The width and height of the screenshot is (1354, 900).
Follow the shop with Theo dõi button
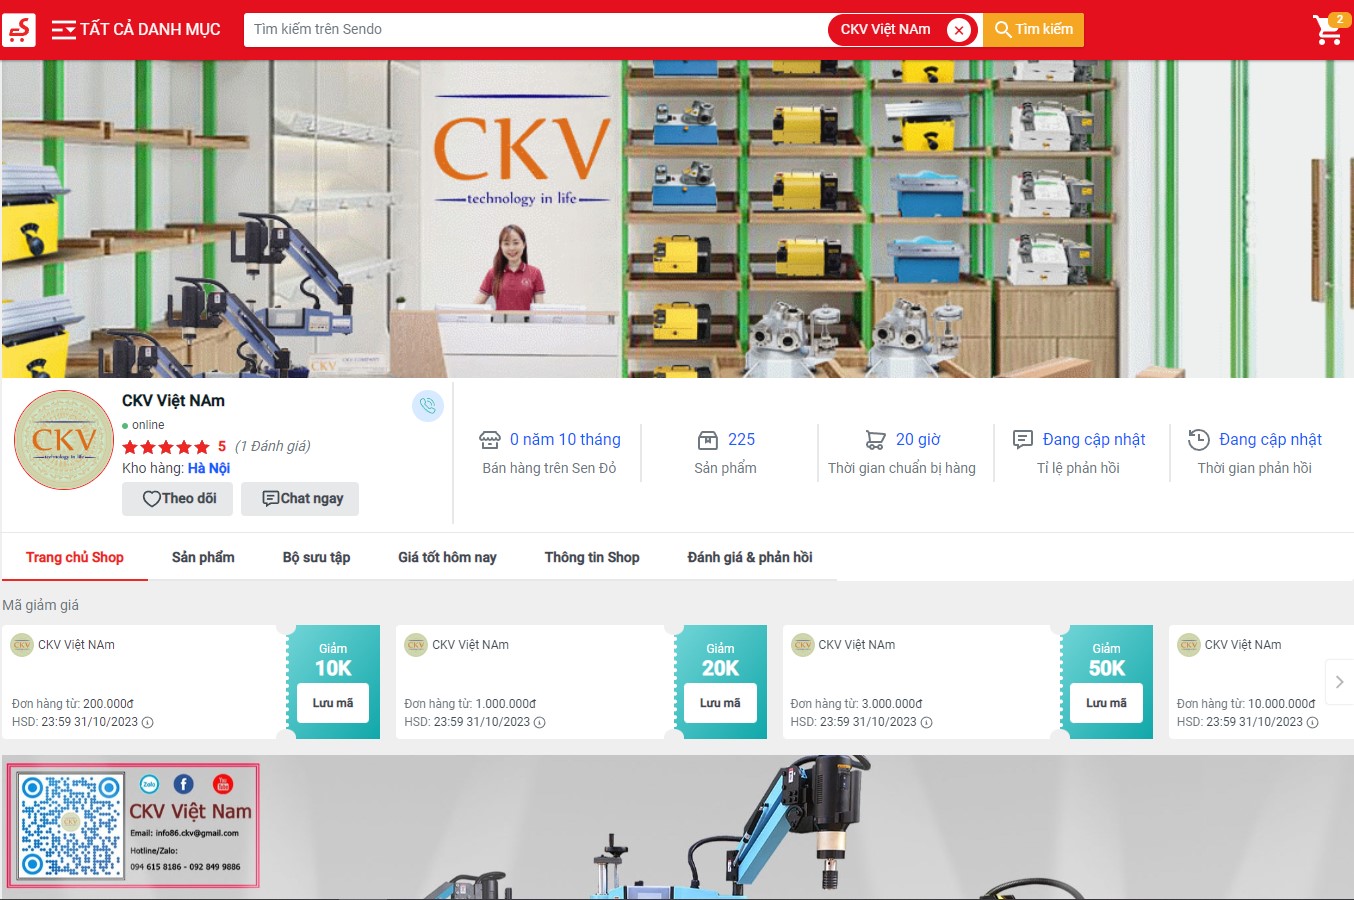click(178, 499)
